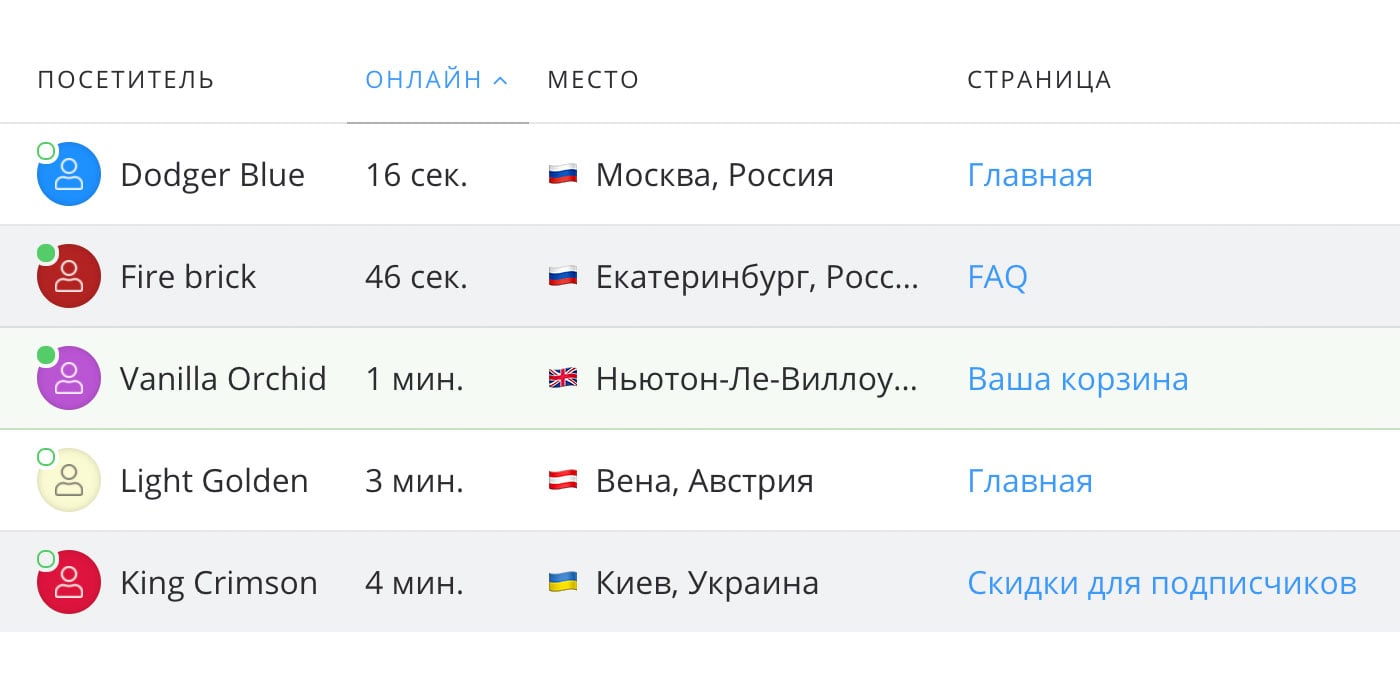Click Light Golden's avatar icon

68,480
